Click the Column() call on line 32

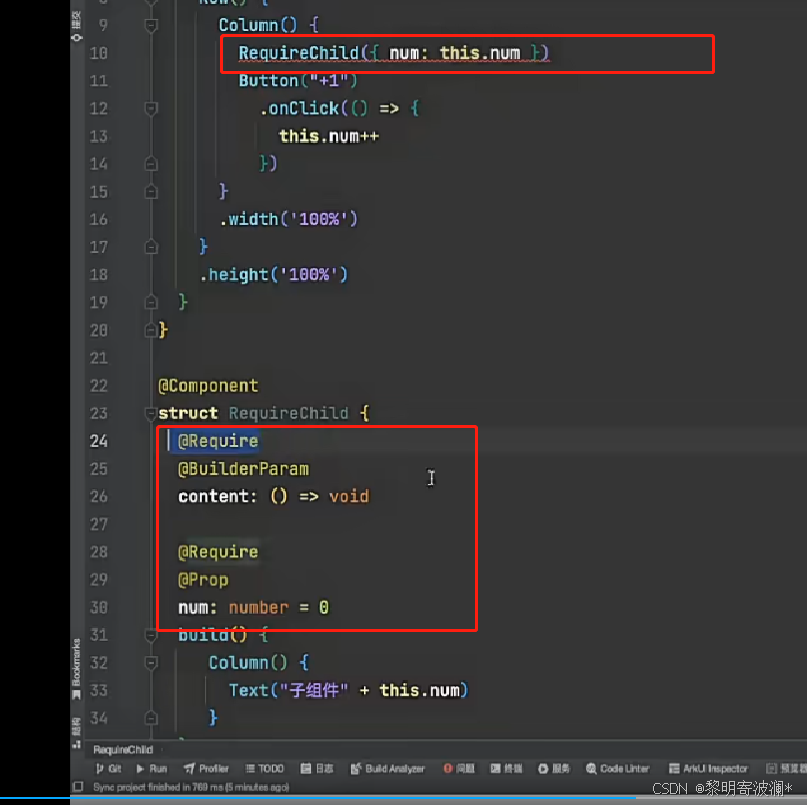tap(248, 663)
